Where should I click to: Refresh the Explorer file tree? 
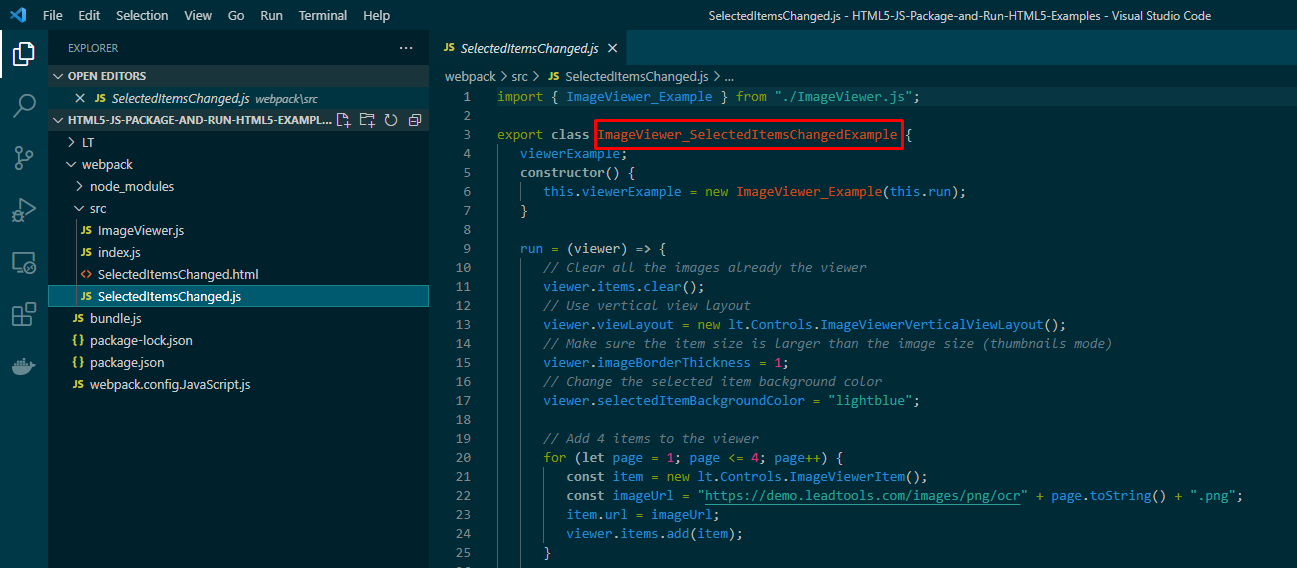[390, 120]
